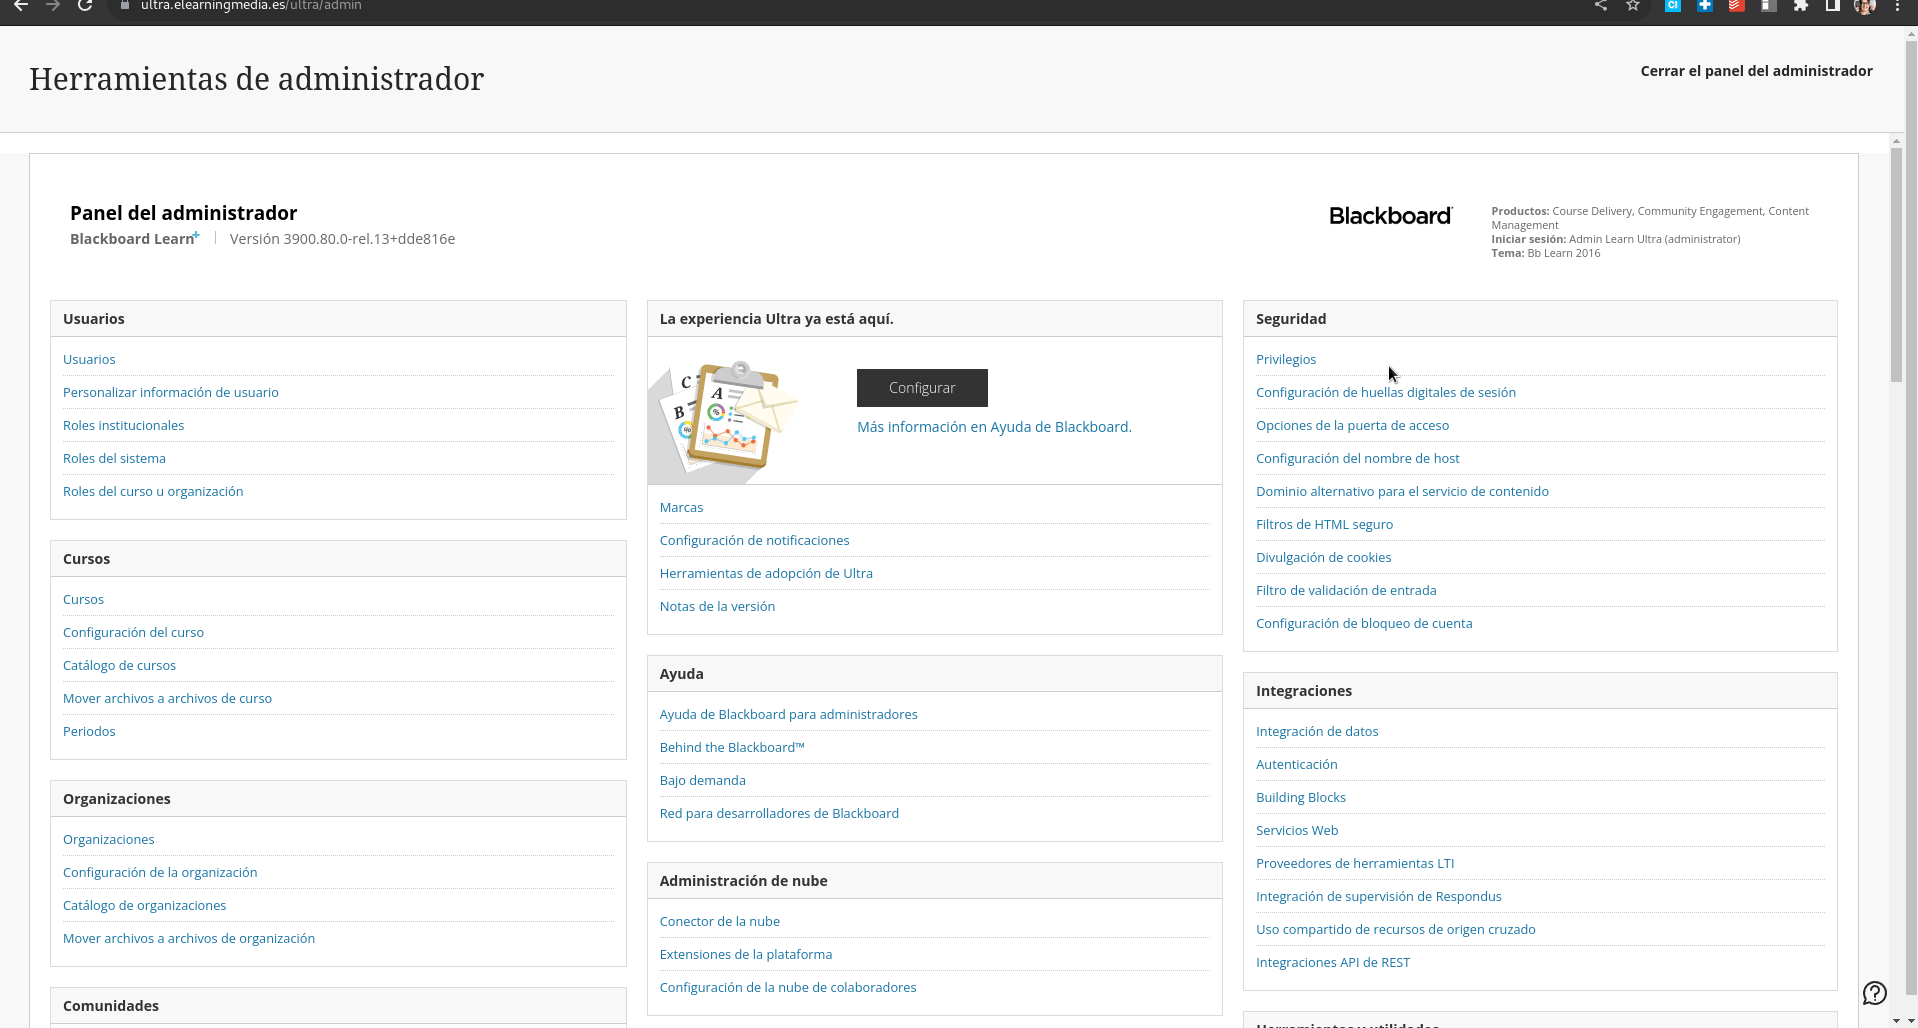The height and width of the screenshot is (1028, 1918).
Task: Open Filtros de HTML seguro
Action: tap(1324, 525)
